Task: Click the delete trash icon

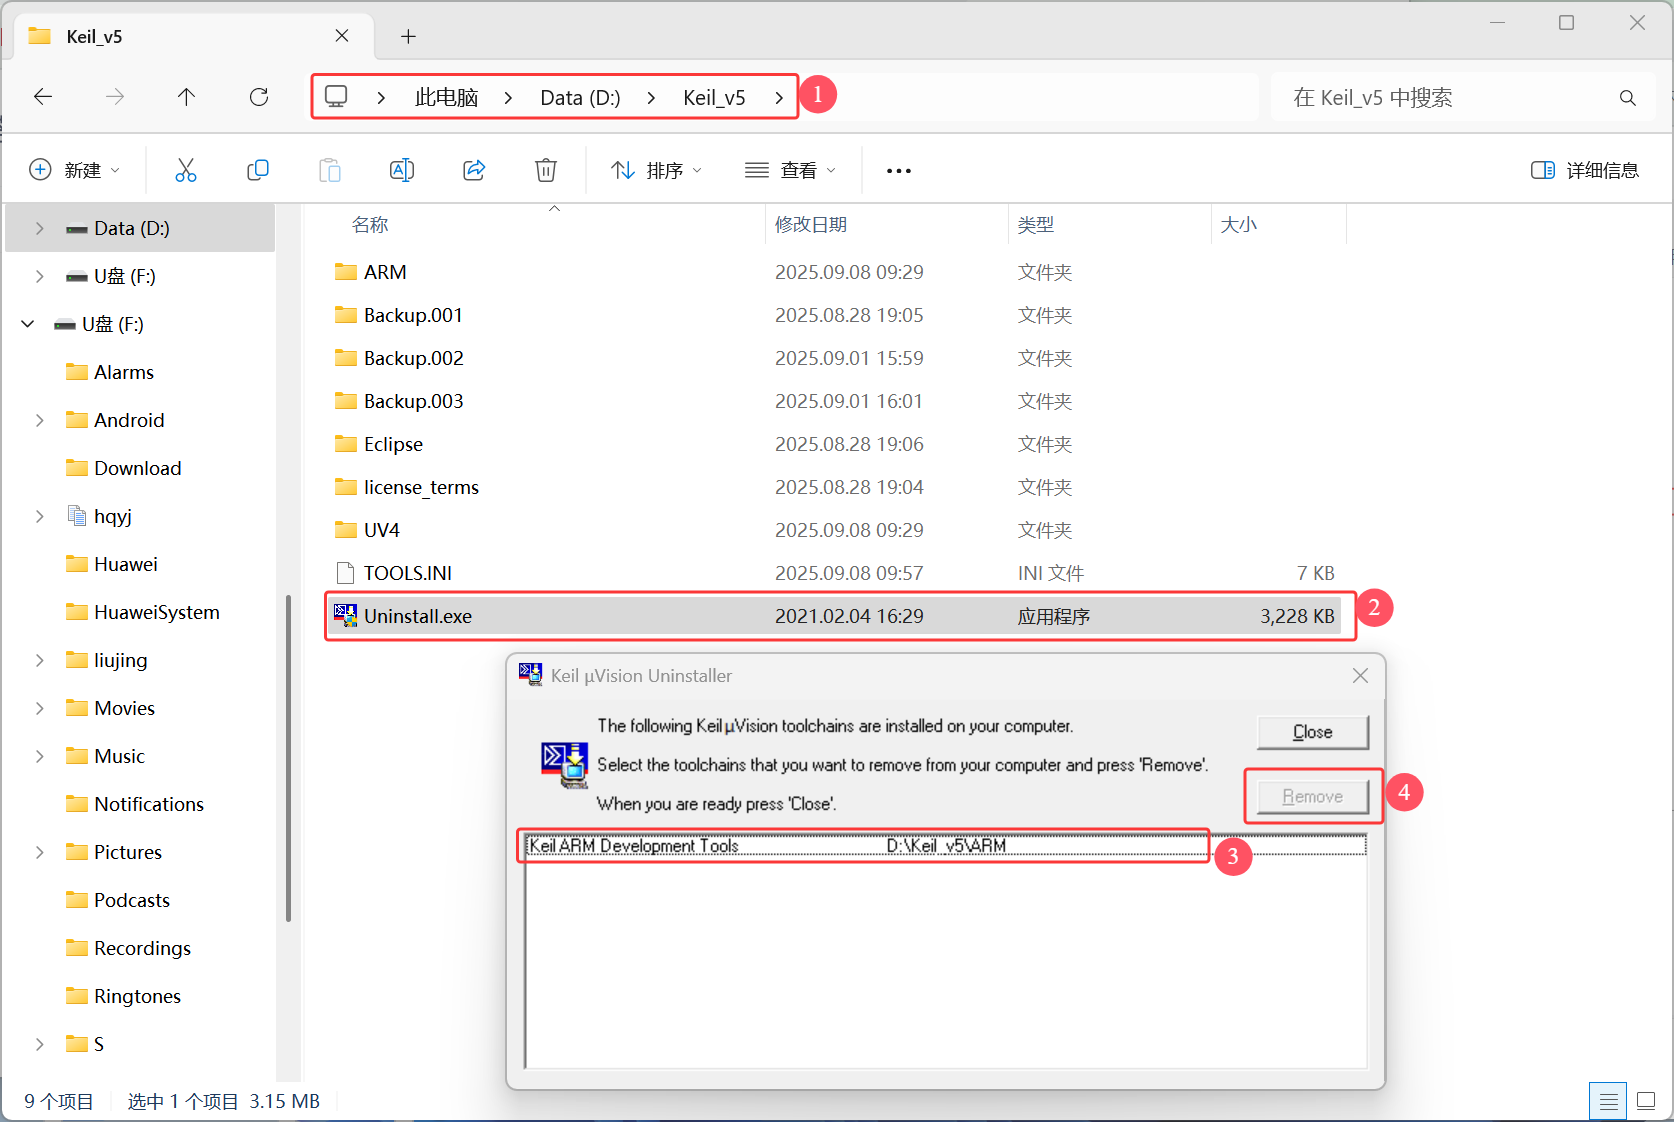Action: click(546, 170)
